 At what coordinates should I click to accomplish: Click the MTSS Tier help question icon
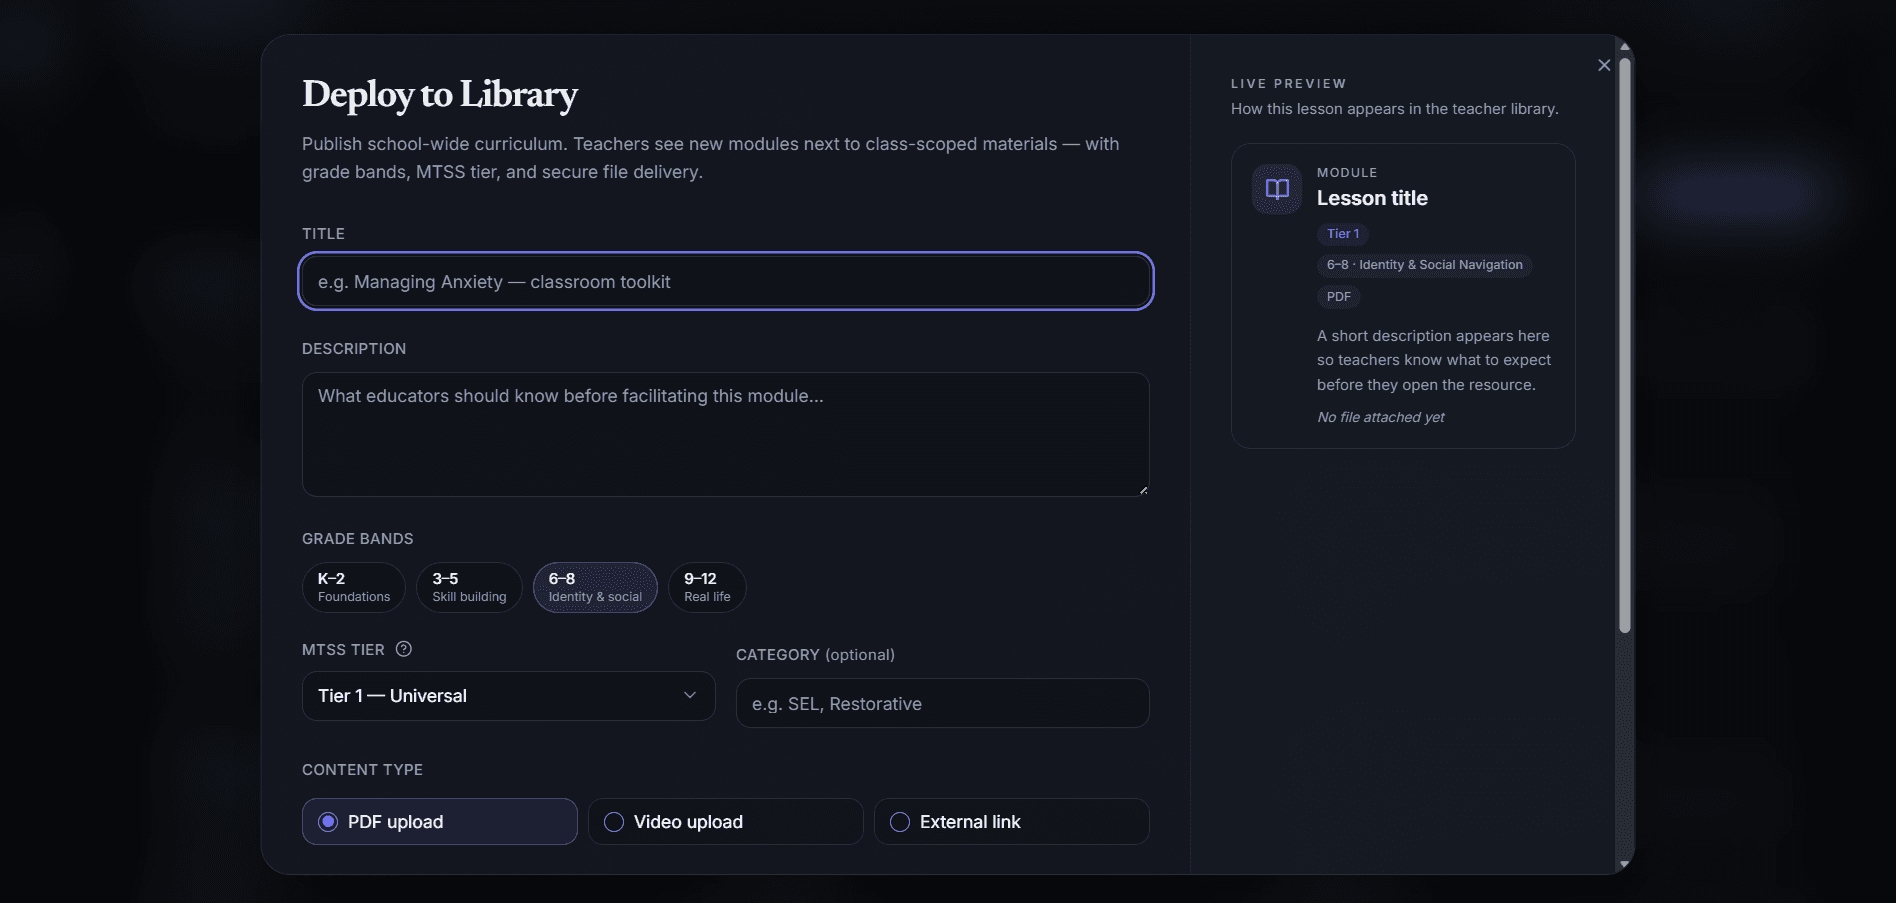pyautogui.click(x=404, y=649)
